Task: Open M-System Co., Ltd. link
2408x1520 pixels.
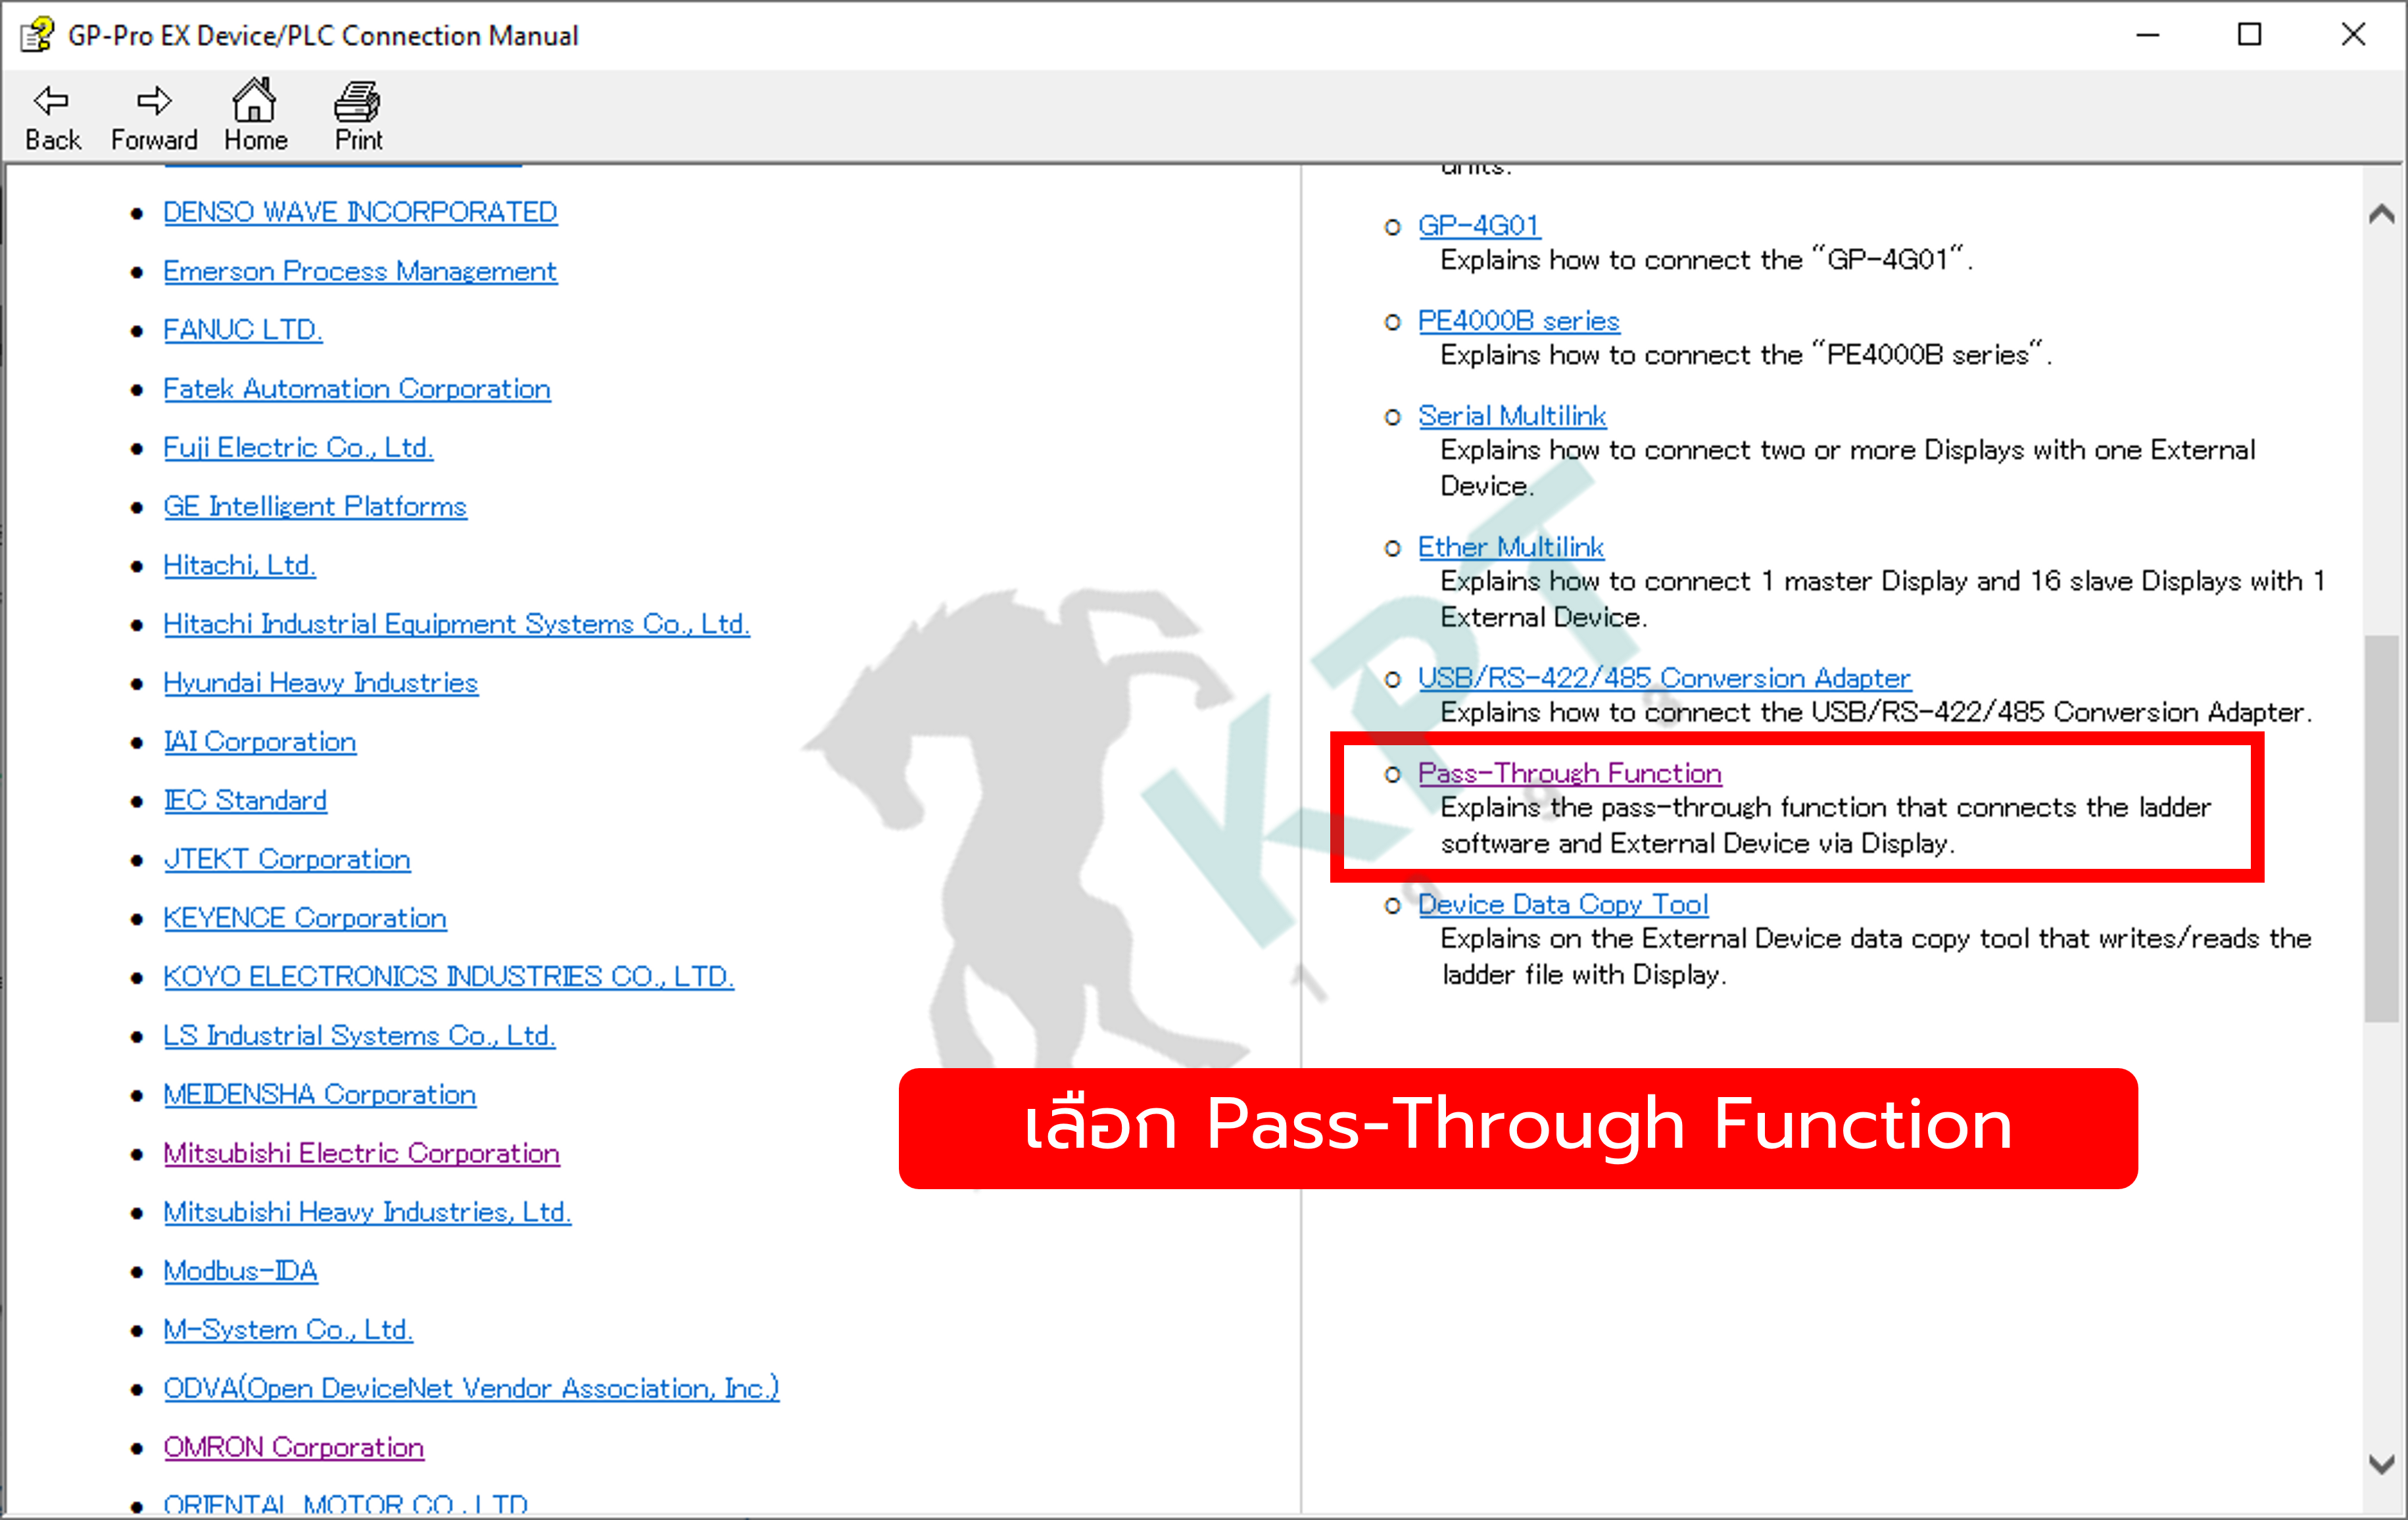Action: point(288,1329)
